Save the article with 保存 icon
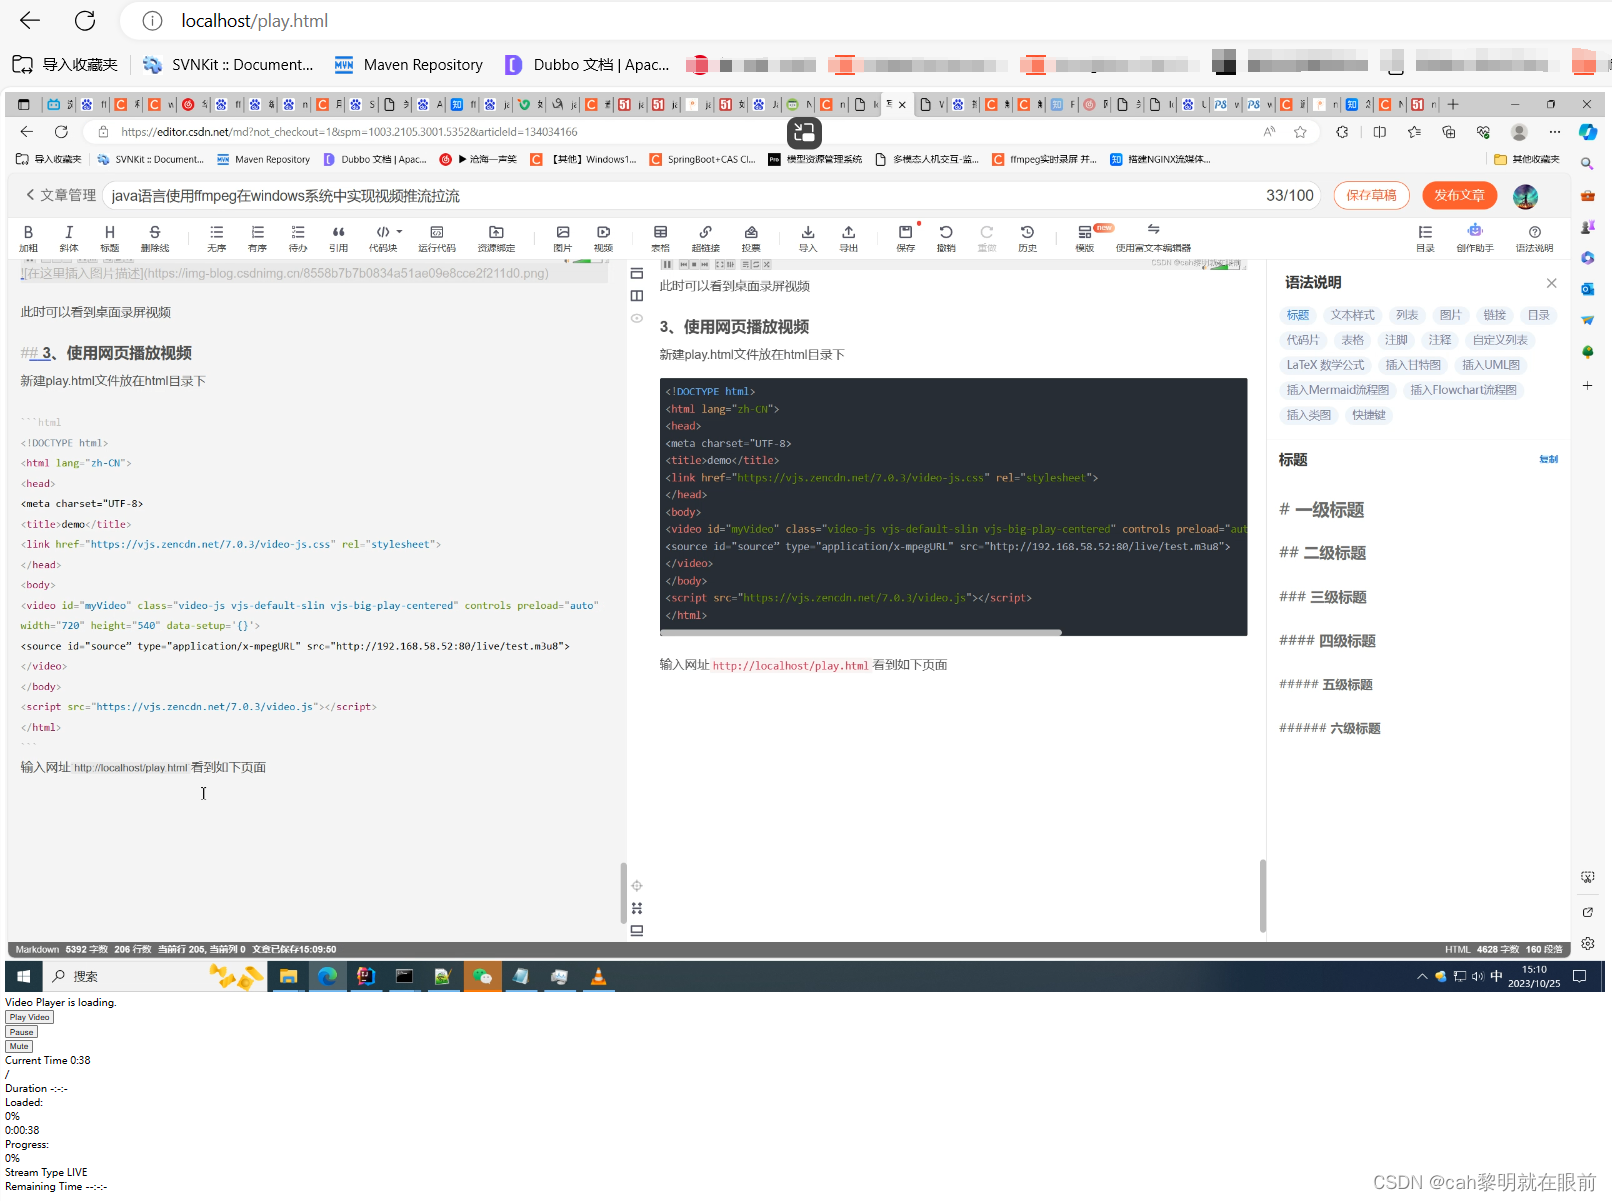The height and width of the screenshot is (1201, 1612). click(x=905, y=238)
